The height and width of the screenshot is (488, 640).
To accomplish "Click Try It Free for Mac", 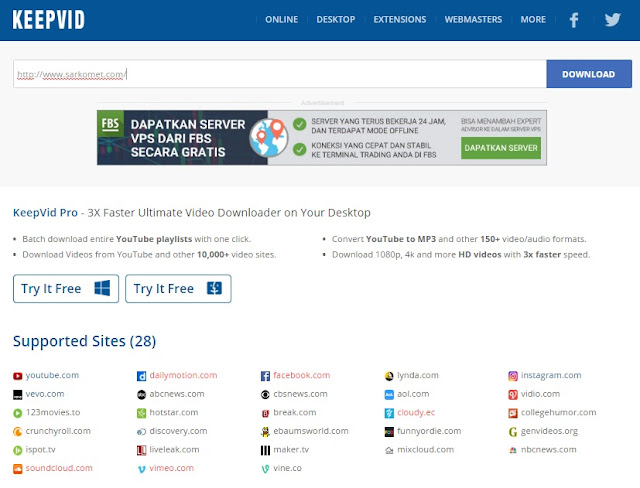I will pyautogui.click(x=178, y=288).
